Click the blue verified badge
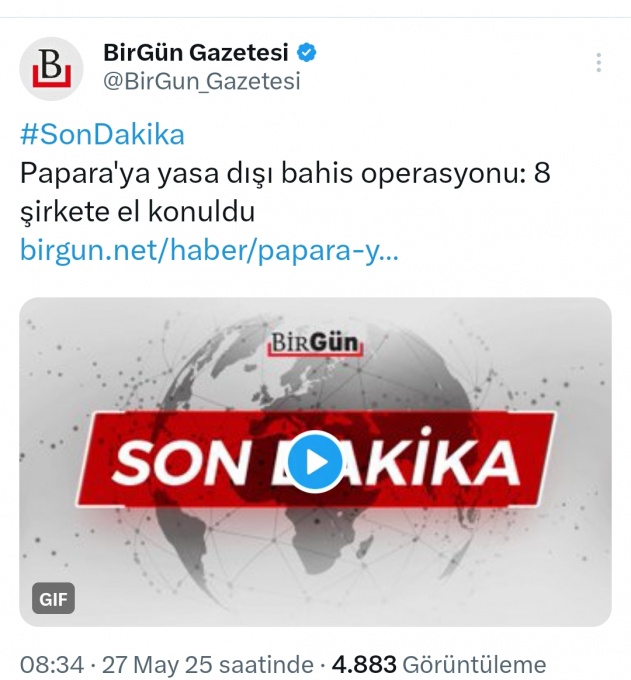 coord(307,52)
